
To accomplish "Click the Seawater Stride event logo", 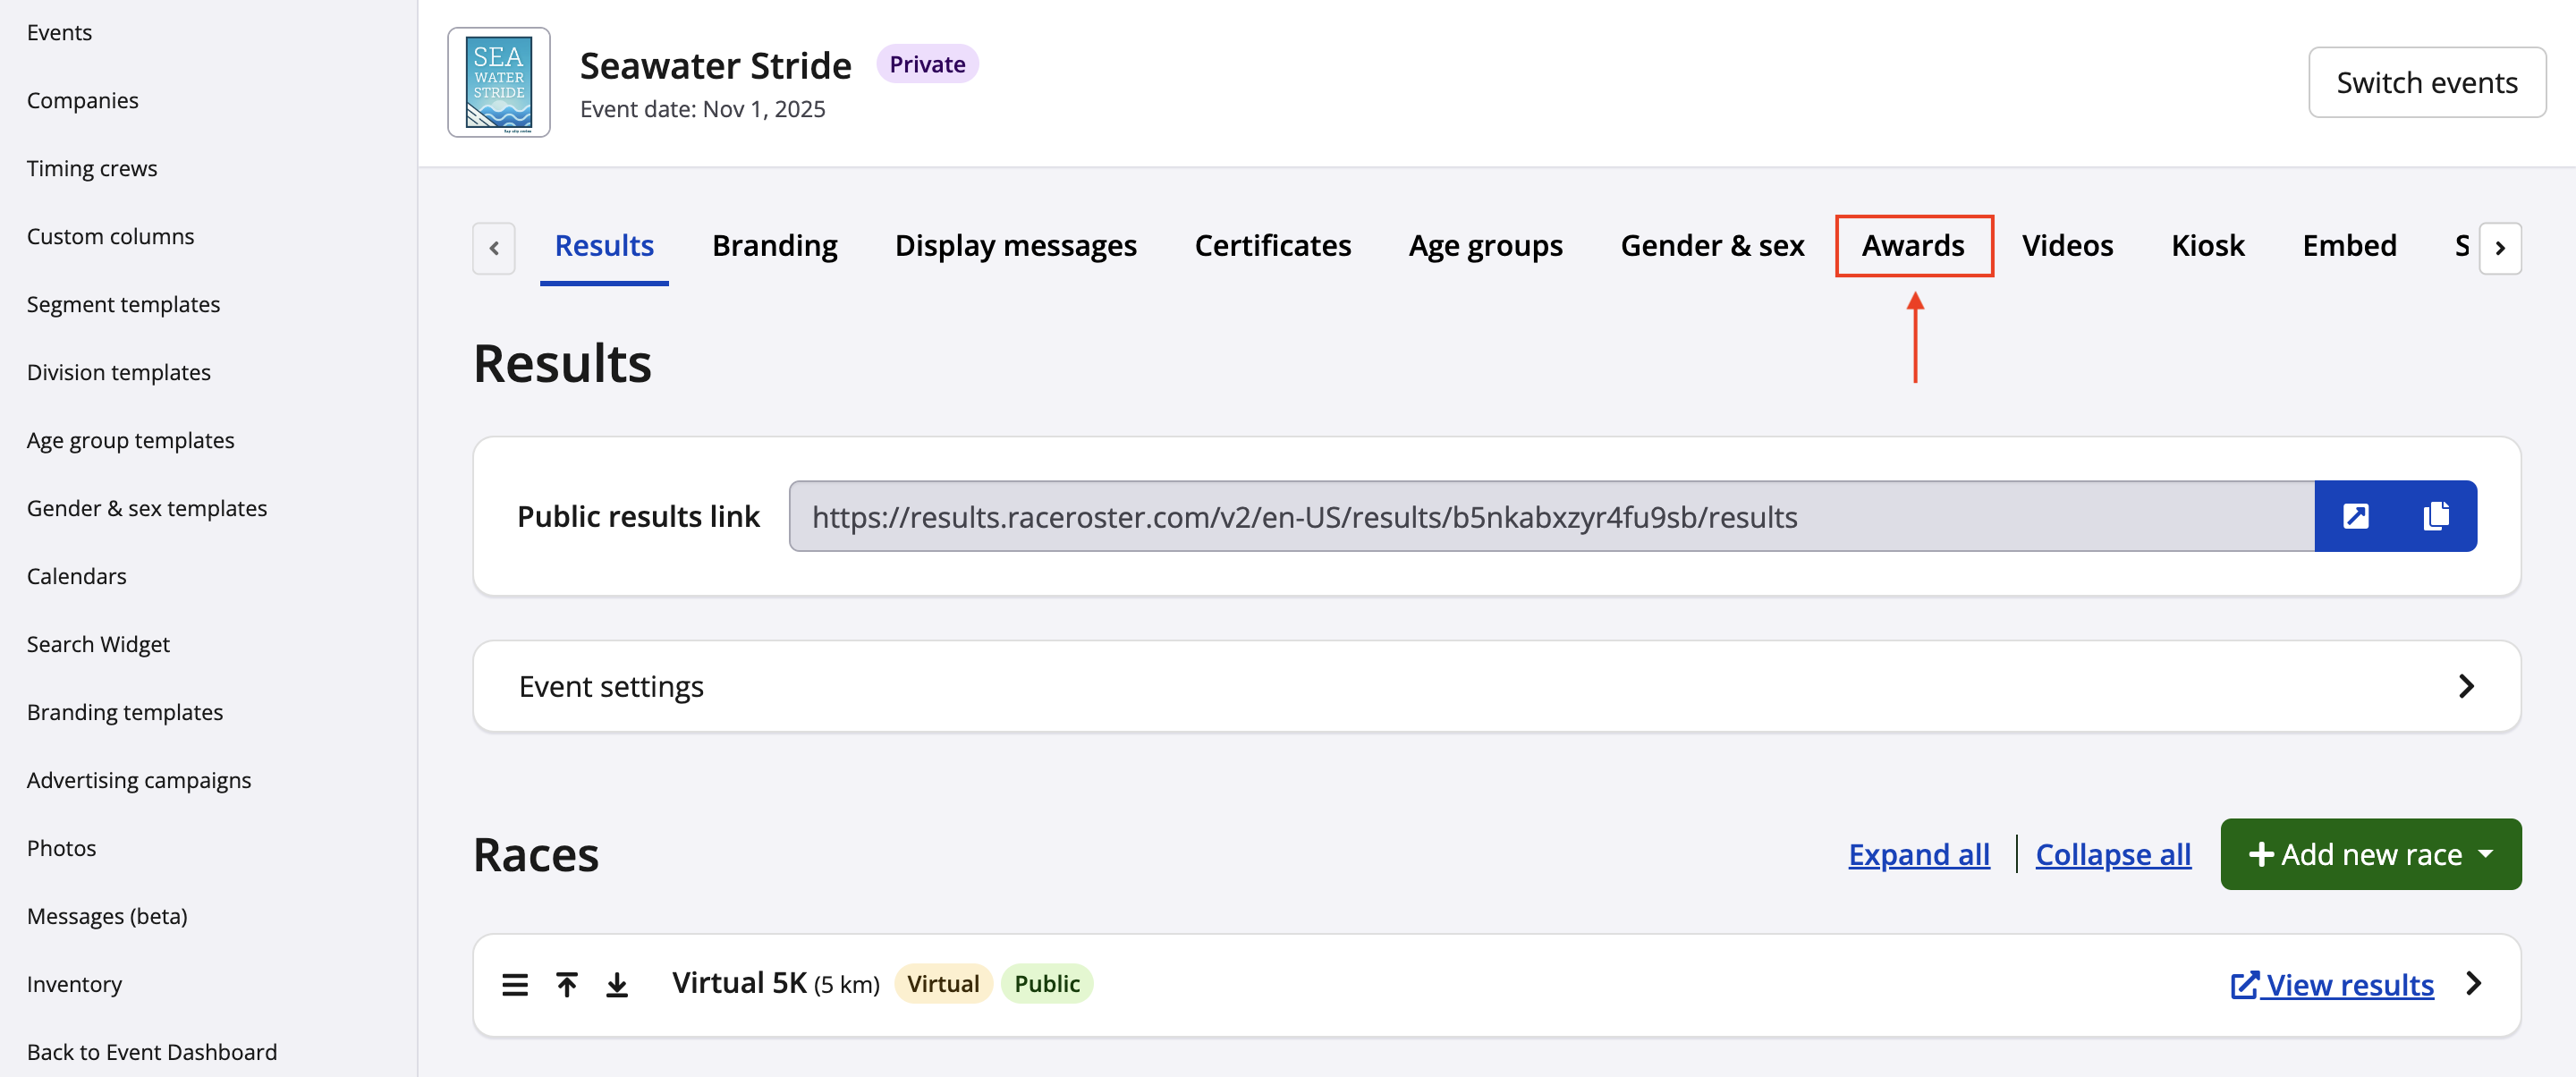I will 498,83.
